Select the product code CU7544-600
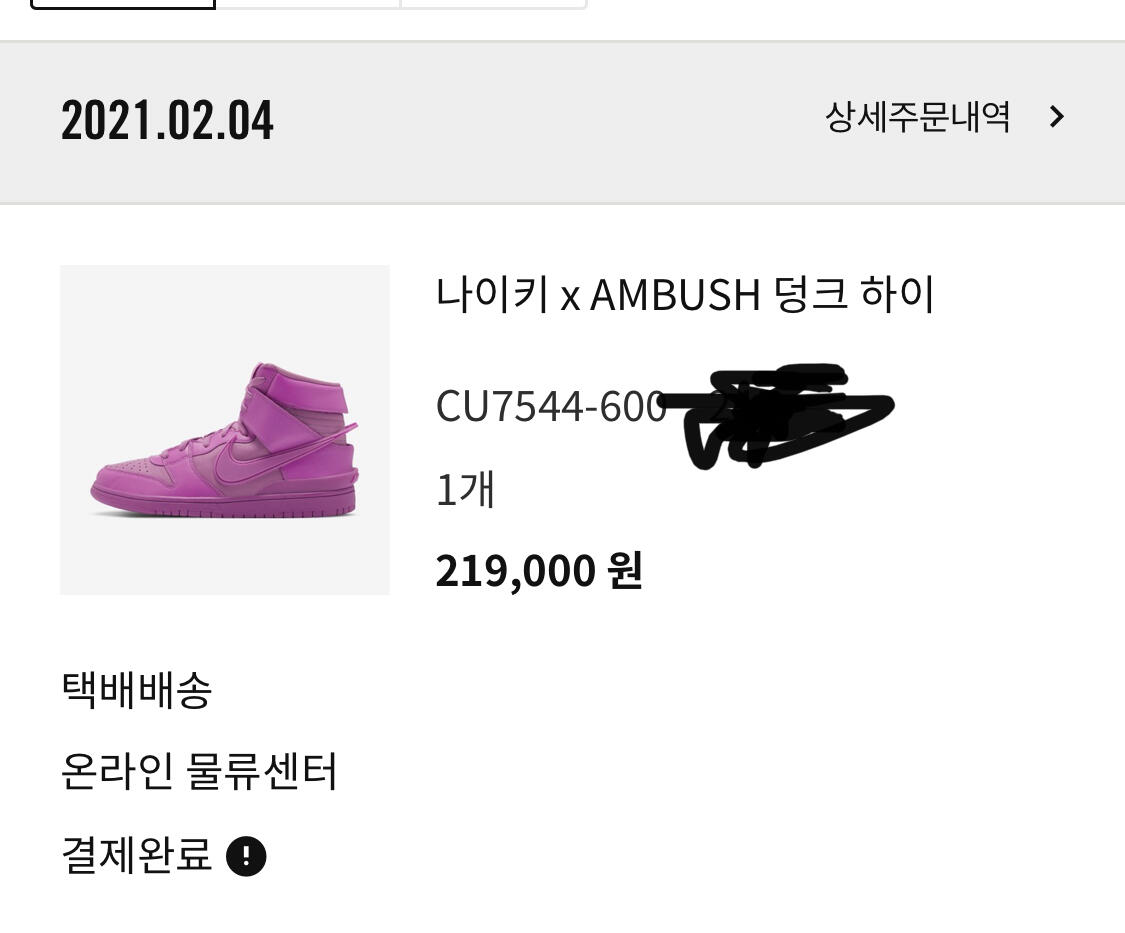Screen dimensions: 1125x933 point(551,407)
